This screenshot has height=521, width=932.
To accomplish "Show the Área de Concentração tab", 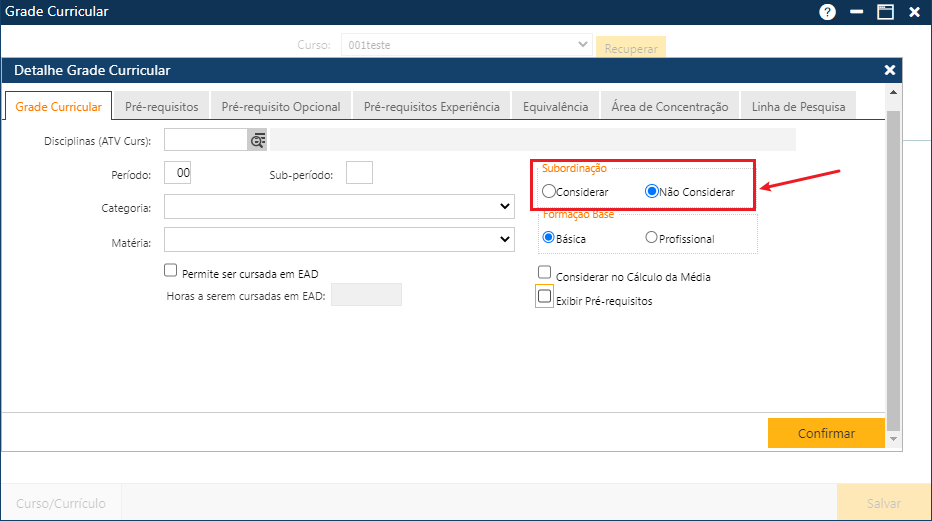I will pos(670,107).
